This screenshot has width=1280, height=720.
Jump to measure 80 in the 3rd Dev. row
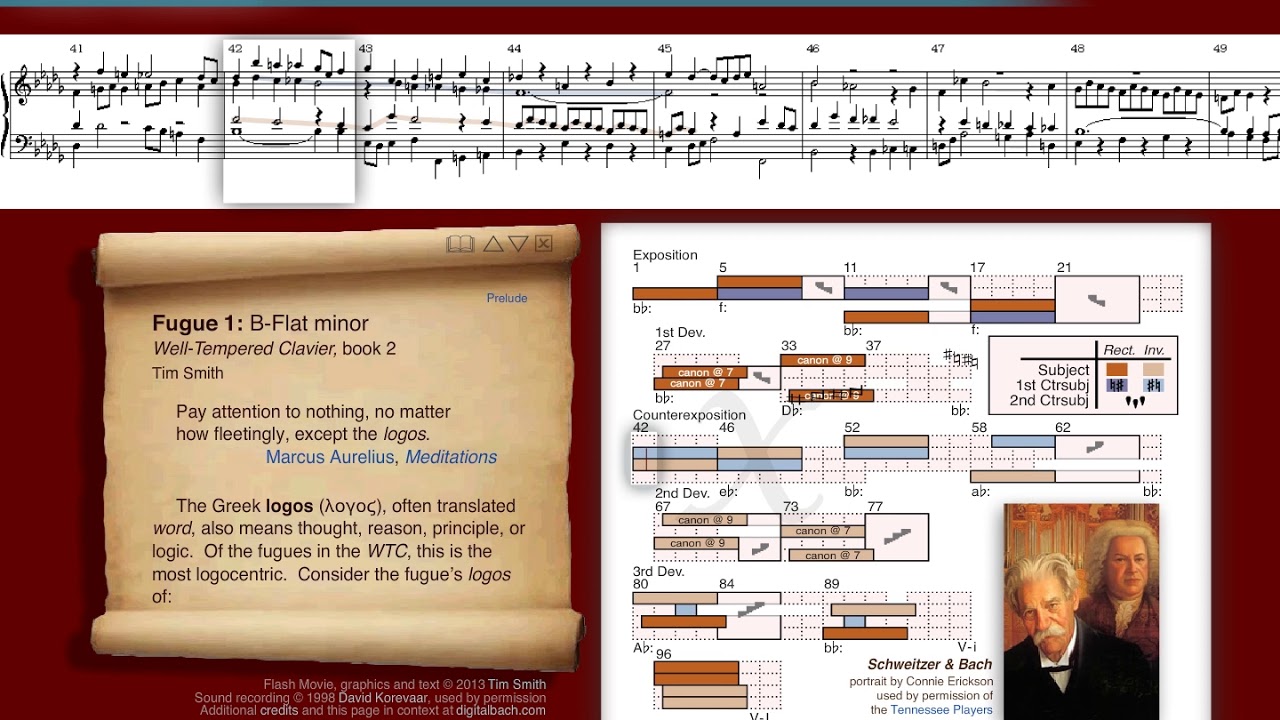[641, 585]
